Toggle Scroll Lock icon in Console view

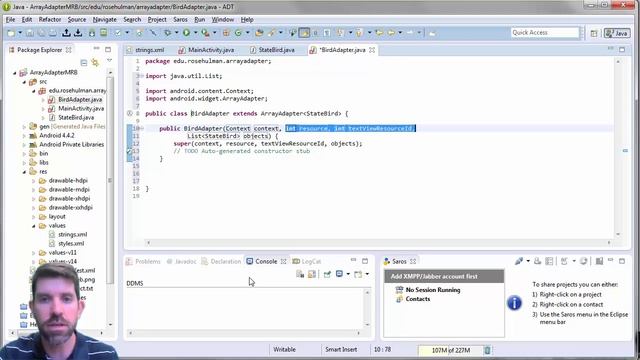312,274
